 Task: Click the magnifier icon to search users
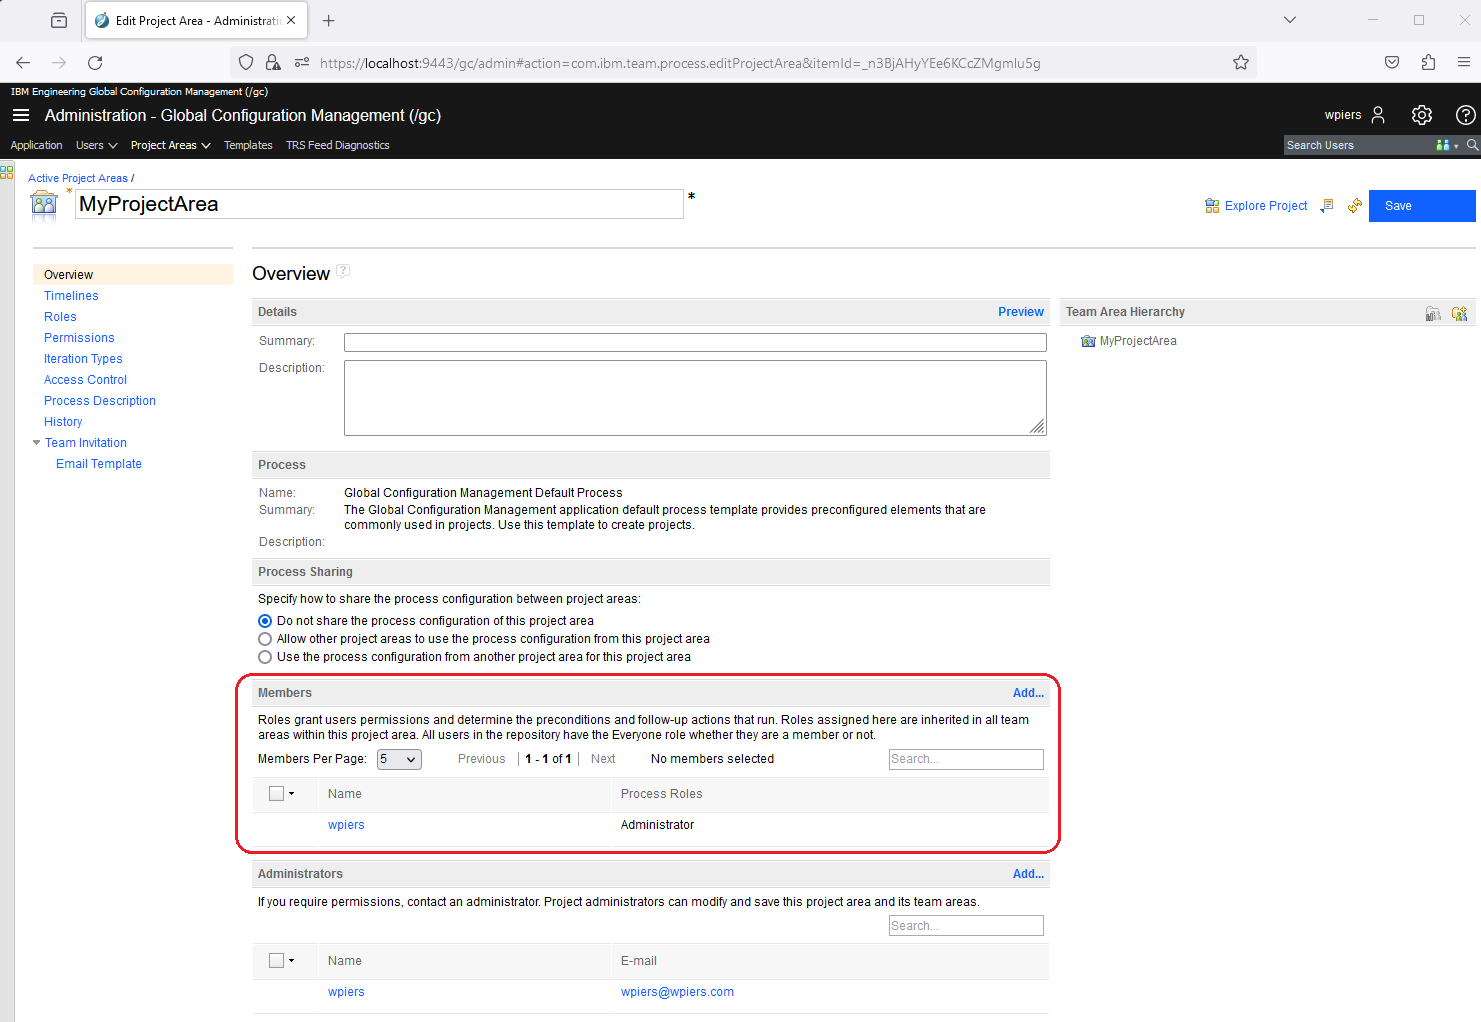[1472, 145]
